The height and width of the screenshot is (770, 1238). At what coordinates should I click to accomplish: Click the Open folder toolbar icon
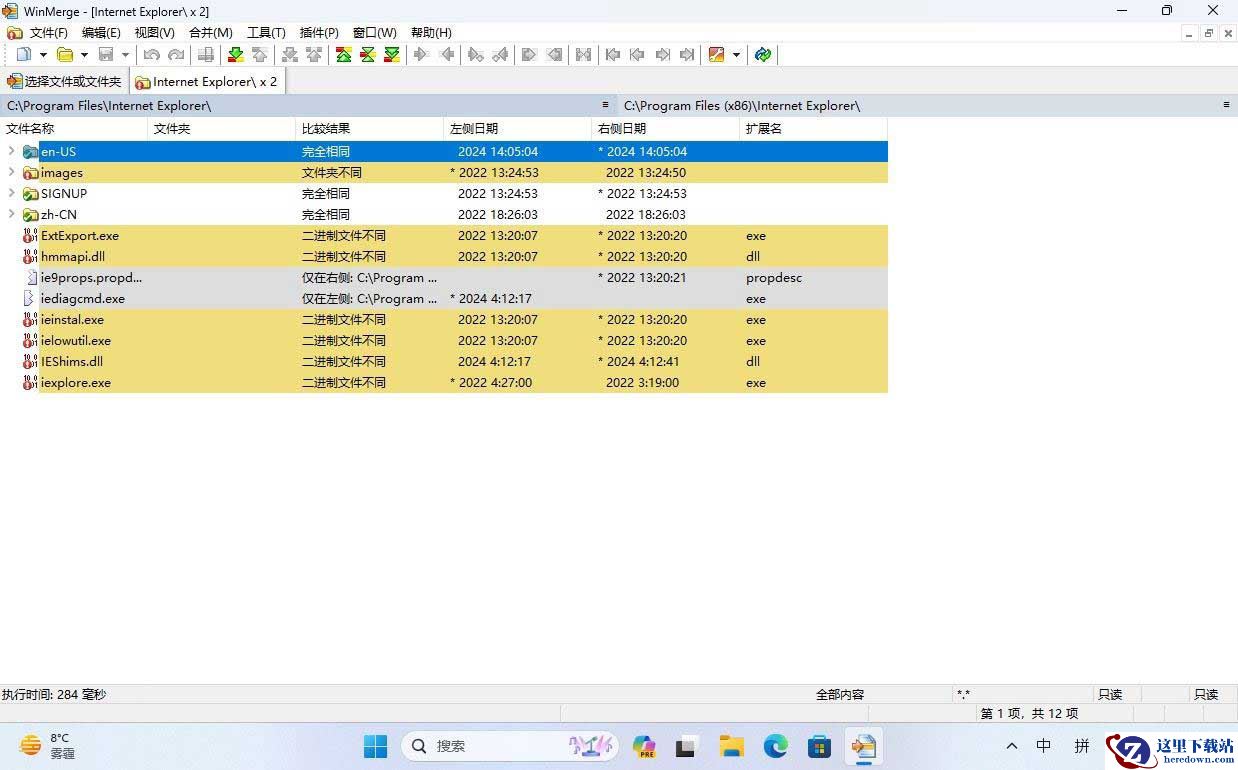pos(65,55)
